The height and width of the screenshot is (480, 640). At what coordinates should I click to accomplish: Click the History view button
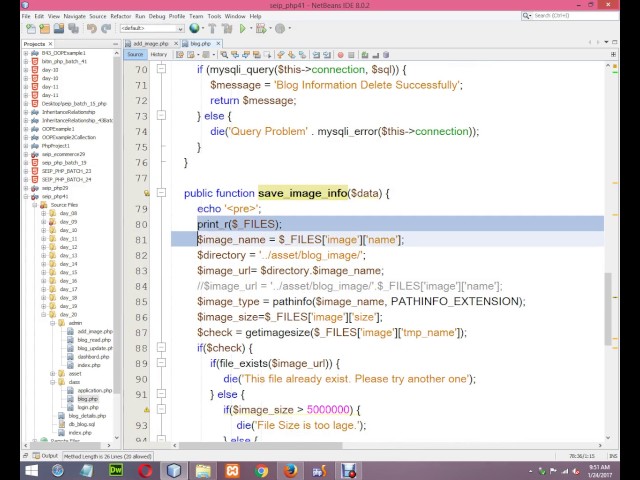tap(159, 54)
